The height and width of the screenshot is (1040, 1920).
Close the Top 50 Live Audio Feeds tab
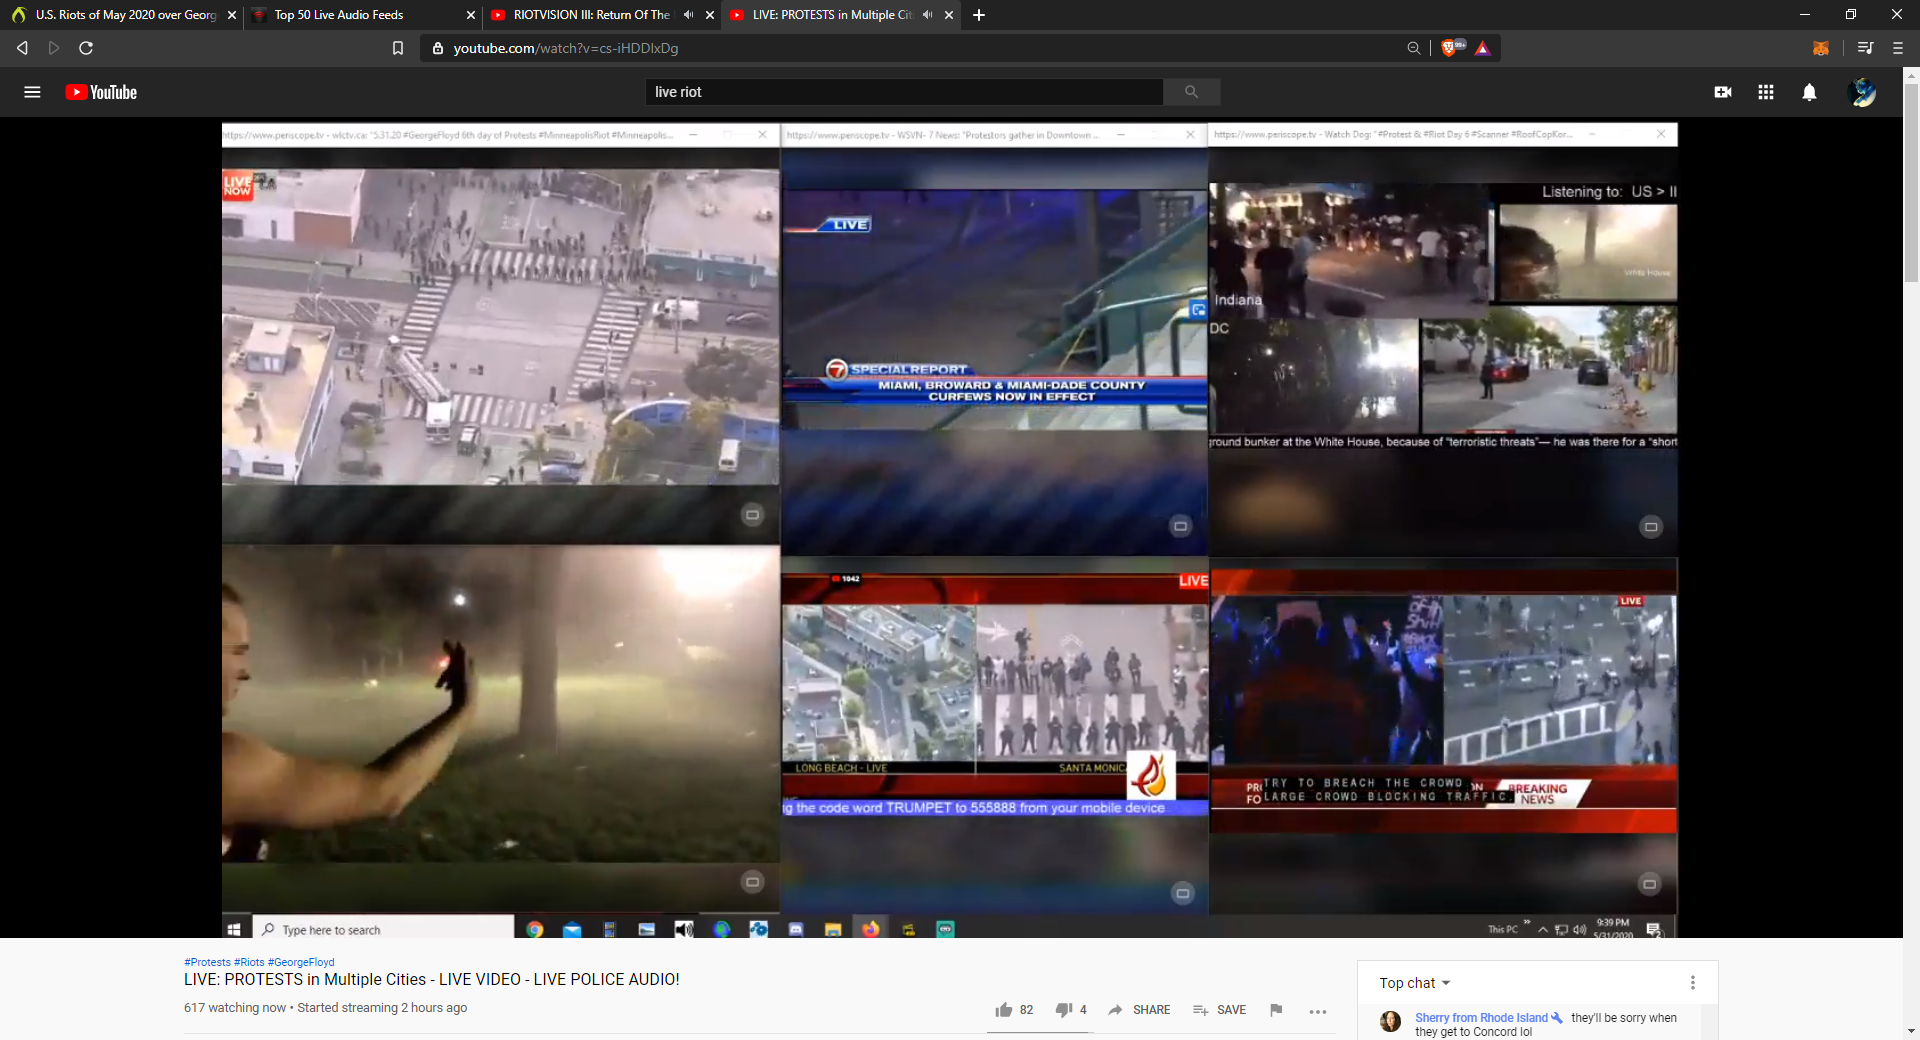[471, 15]
